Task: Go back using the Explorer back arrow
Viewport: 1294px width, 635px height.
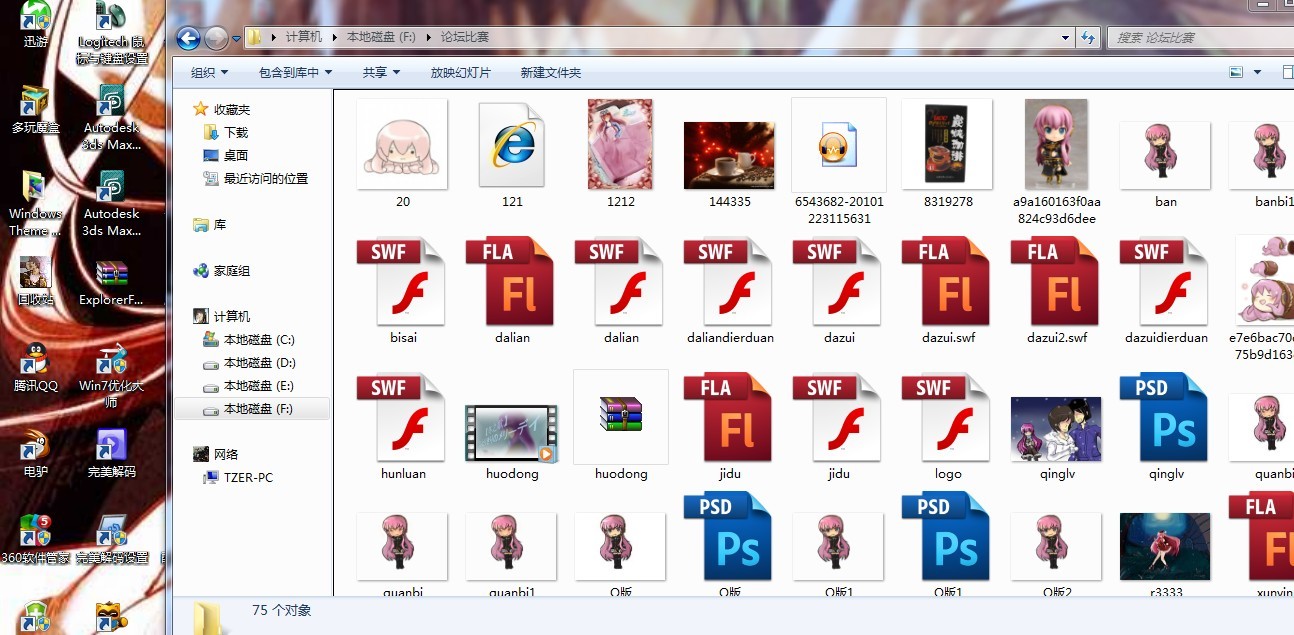Action: pos(188,38)
